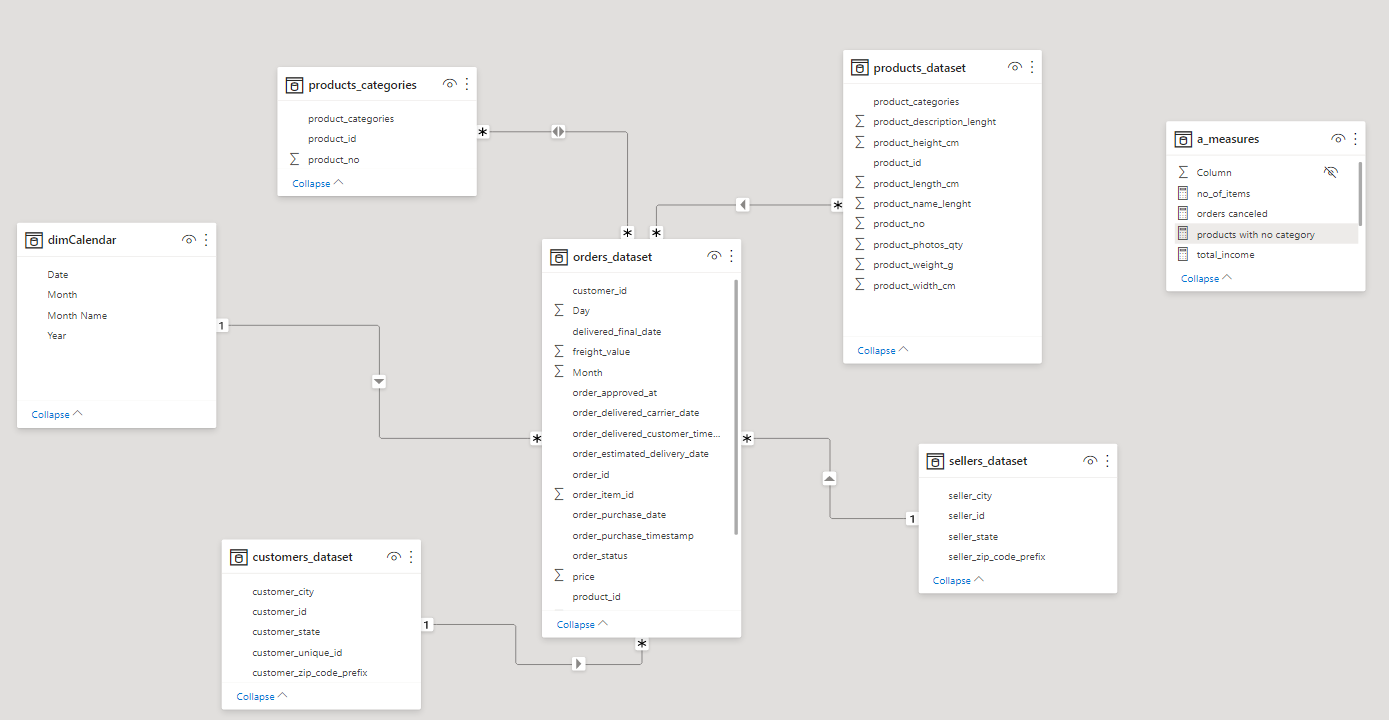Click the a_measures field list scrollbar
Screen dimensions: 1389x720
click(1360, 192)
